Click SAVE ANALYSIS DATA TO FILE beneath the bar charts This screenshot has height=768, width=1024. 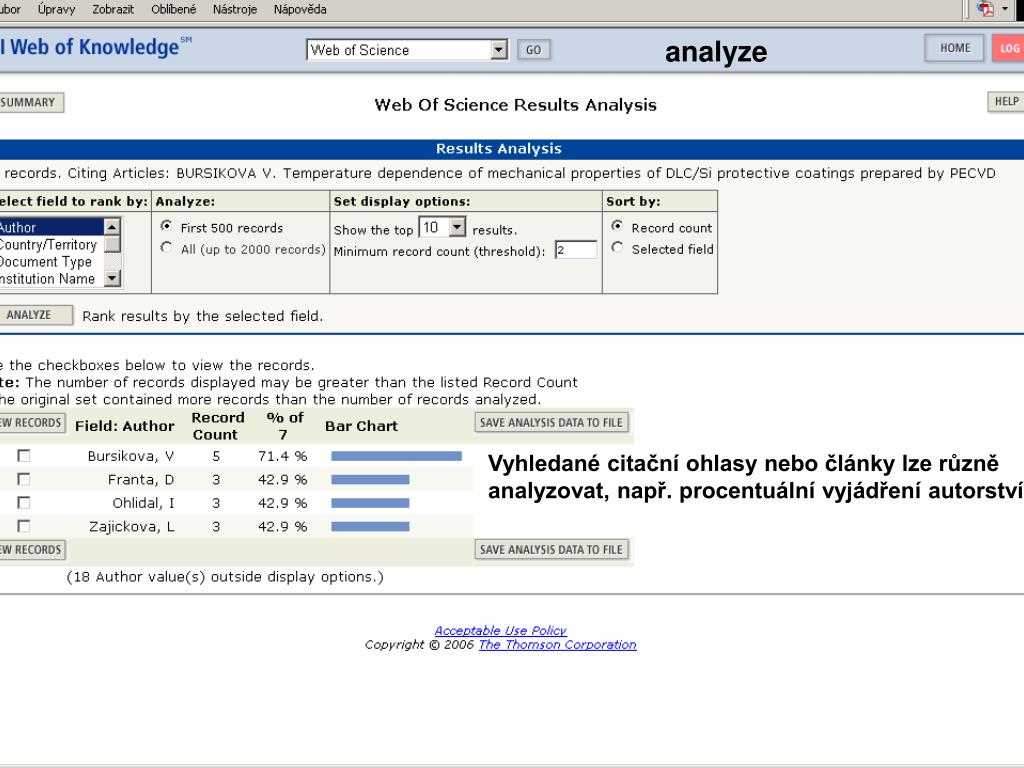tap(551, 550)
